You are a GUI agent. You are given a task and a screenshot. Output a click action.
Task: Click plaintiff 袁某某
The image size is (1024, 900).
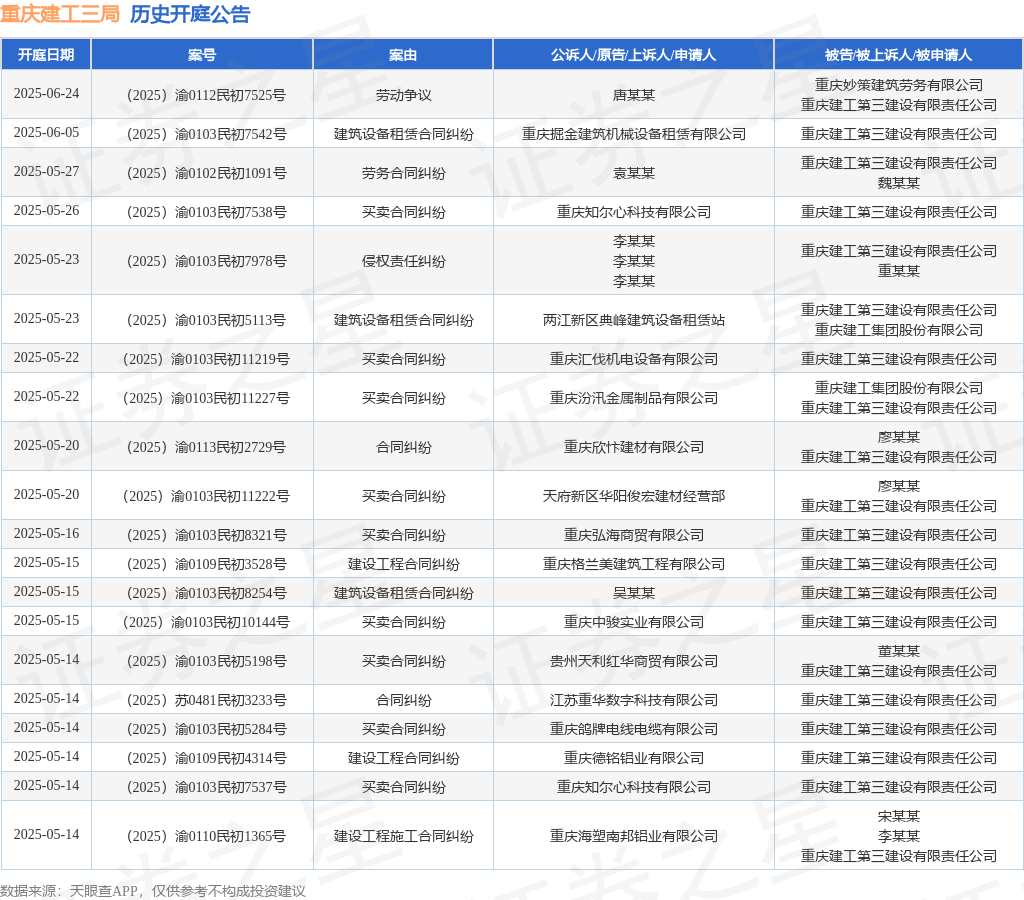pos(633,174)
